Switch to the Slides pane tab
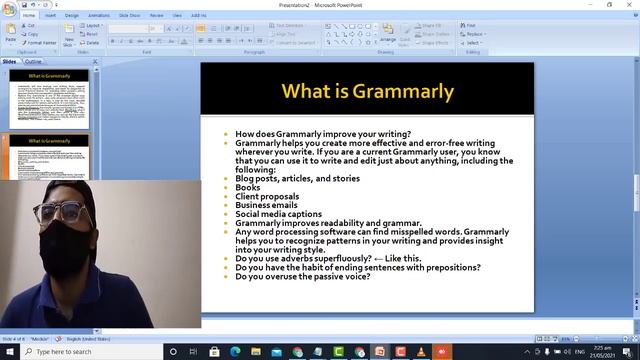The height and width of the screenshot is (360, 640). click(9, 62)
